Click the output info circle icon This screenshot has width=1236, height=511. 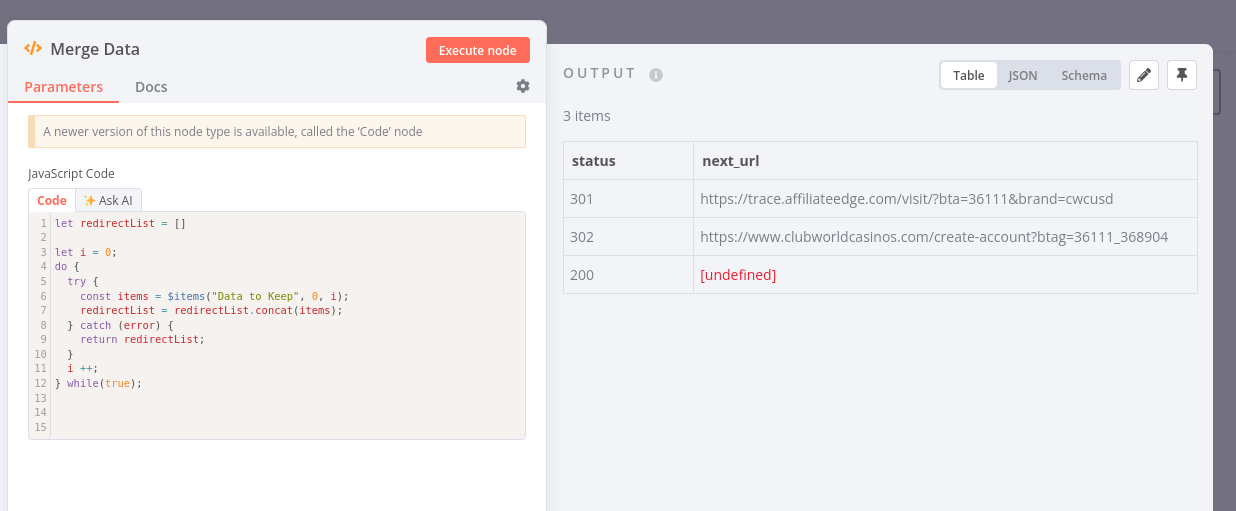656,74
